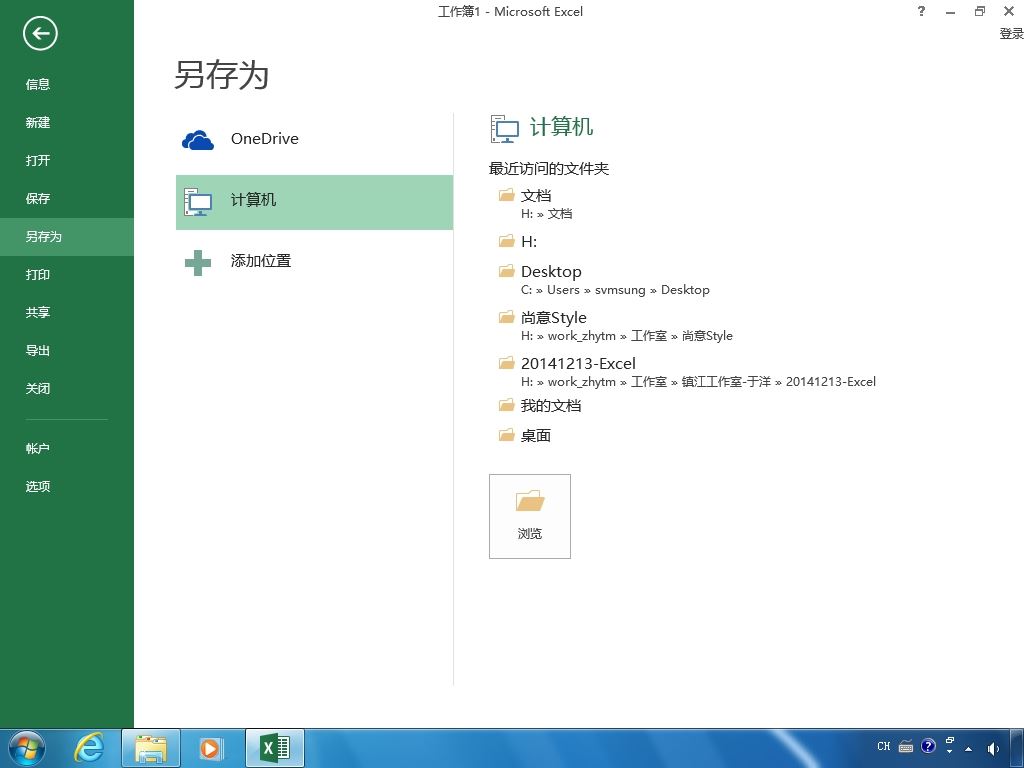Click the folder icon for 我的文档
Viewport: 1024px width, 768px height.
tap(506, 405)
